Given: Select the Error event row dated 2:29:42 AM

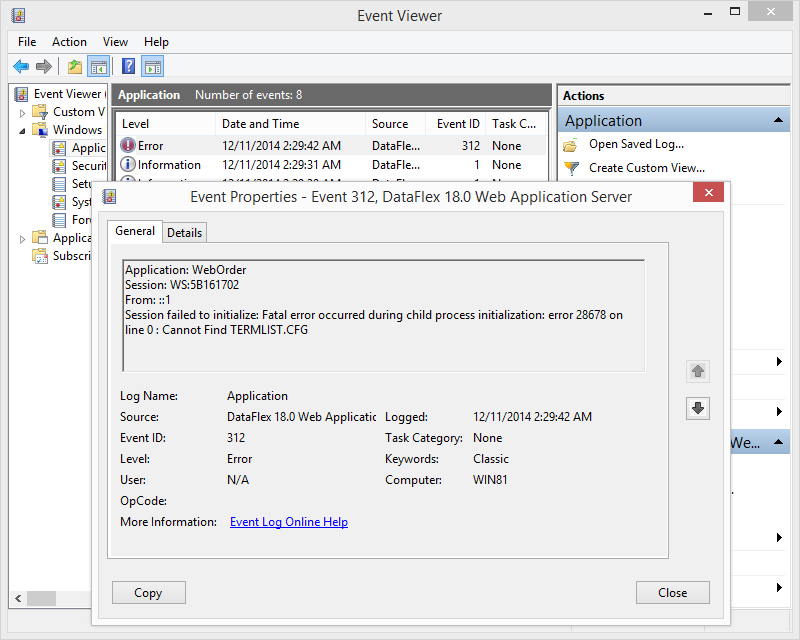Looking at the screenshot, I should coord(332,145).
